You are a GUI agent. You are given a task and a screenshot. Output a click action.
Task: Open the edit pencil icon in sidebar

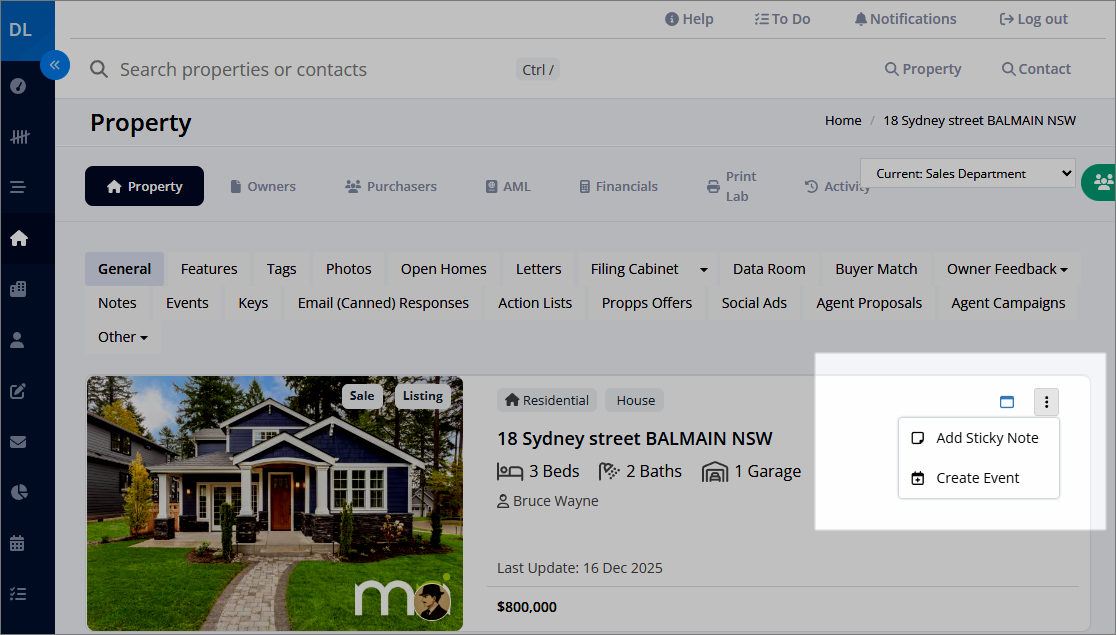pyautogui.click(x=19, y=391)
